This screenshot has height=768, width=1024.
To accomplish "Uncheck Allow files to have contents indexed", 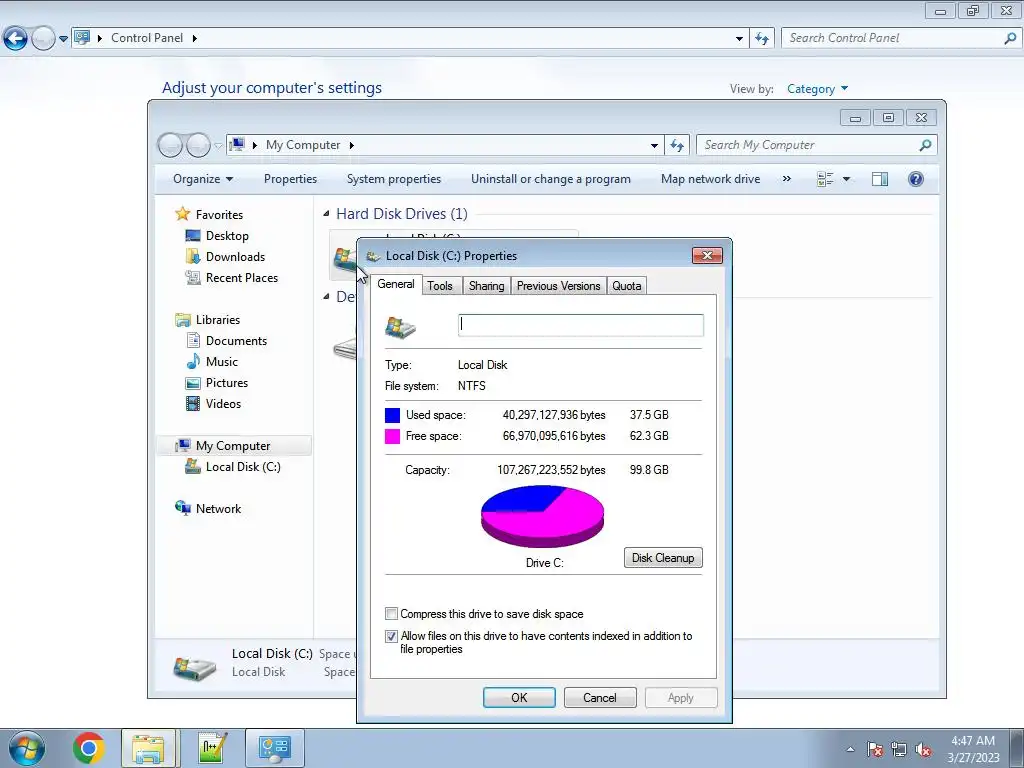I will tap(391, 636).
